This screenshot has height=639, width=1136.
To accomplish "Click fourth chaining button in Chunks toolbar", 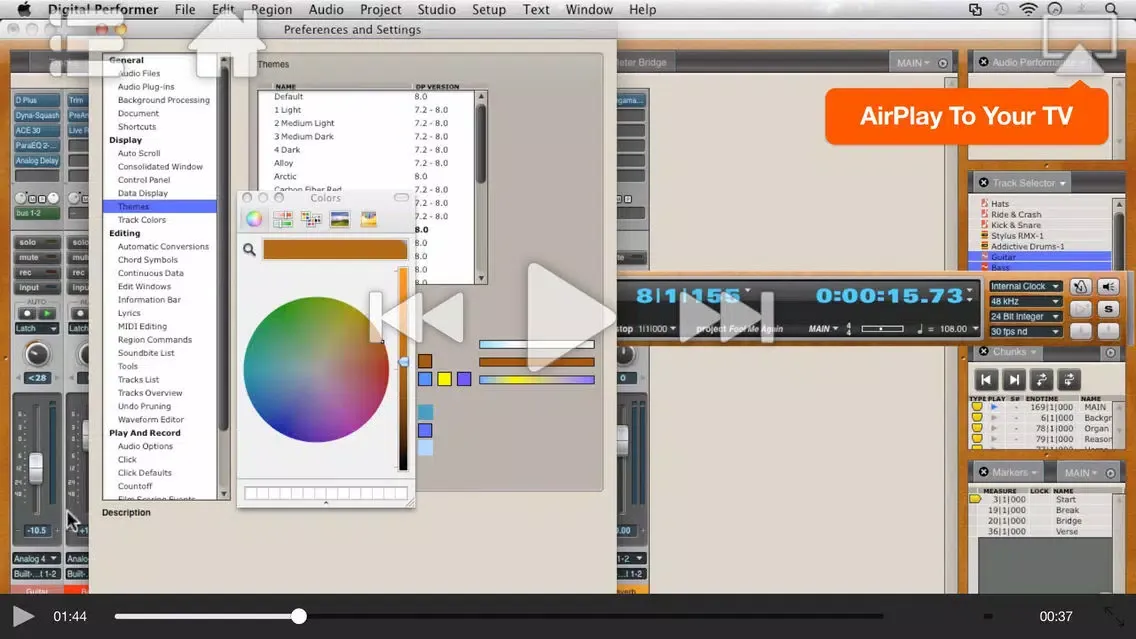I will pyautogui.click(x=1069, y=380).
